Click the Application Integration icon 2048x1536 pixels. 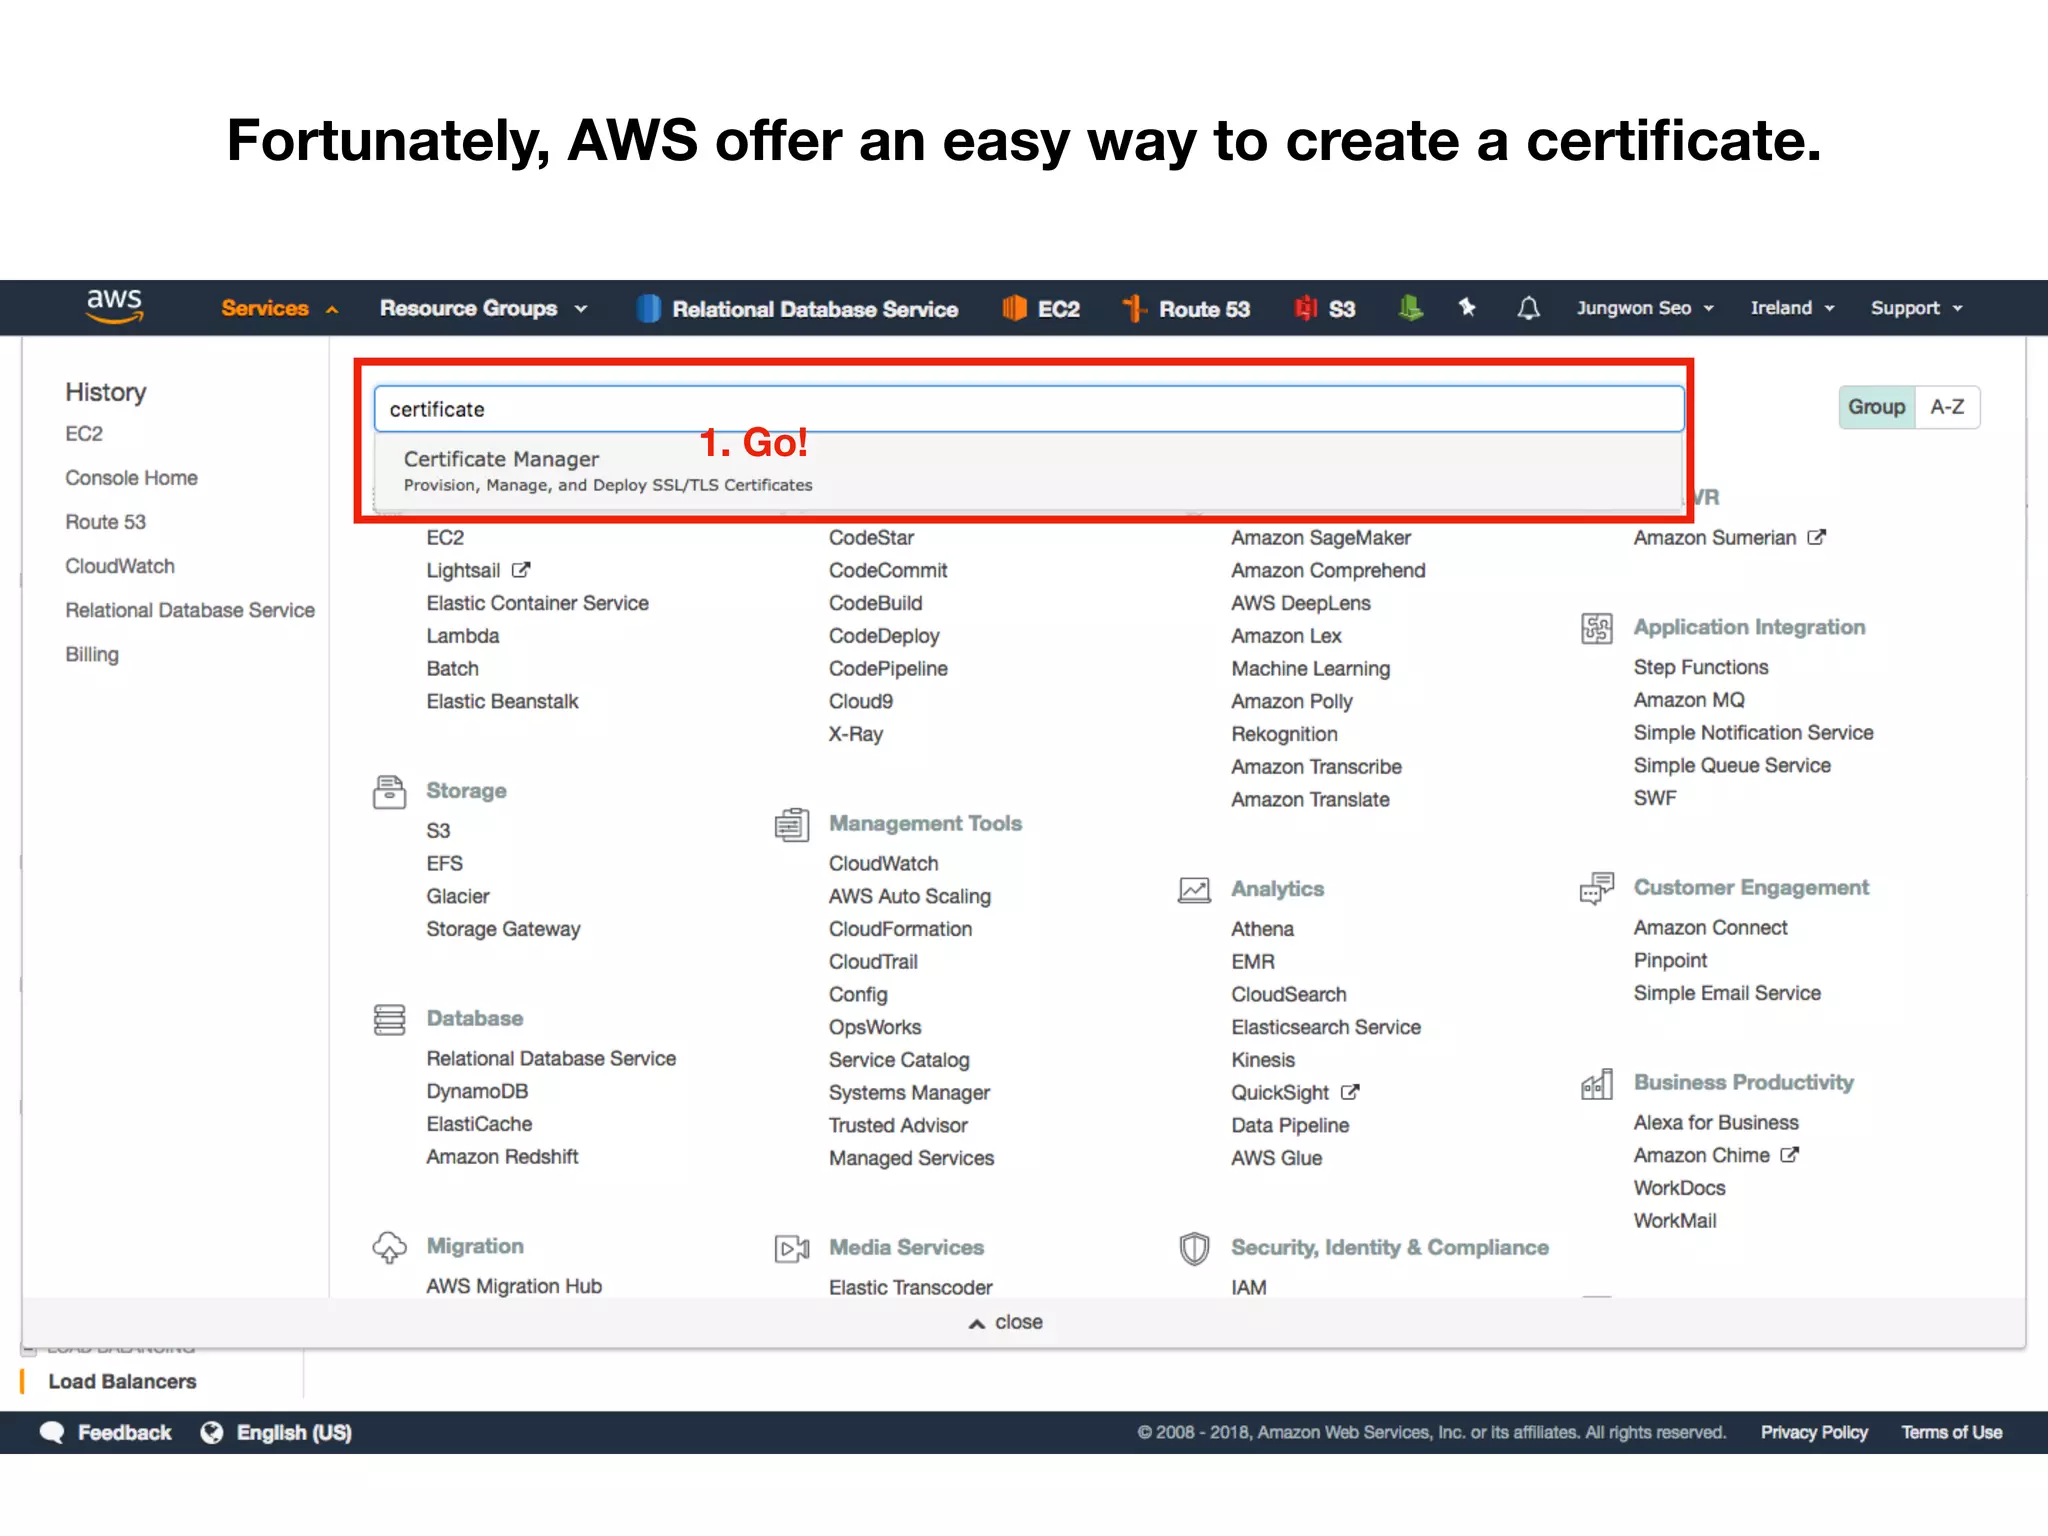pos(1597,628)
